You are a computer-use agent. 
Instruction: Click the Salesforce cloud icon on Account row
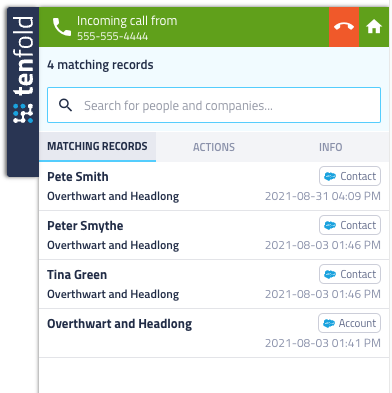[329, 323]
